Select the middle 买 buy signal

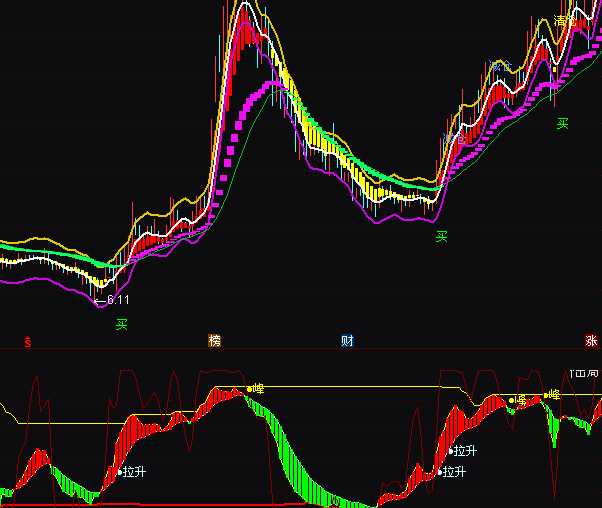[441, 237]
